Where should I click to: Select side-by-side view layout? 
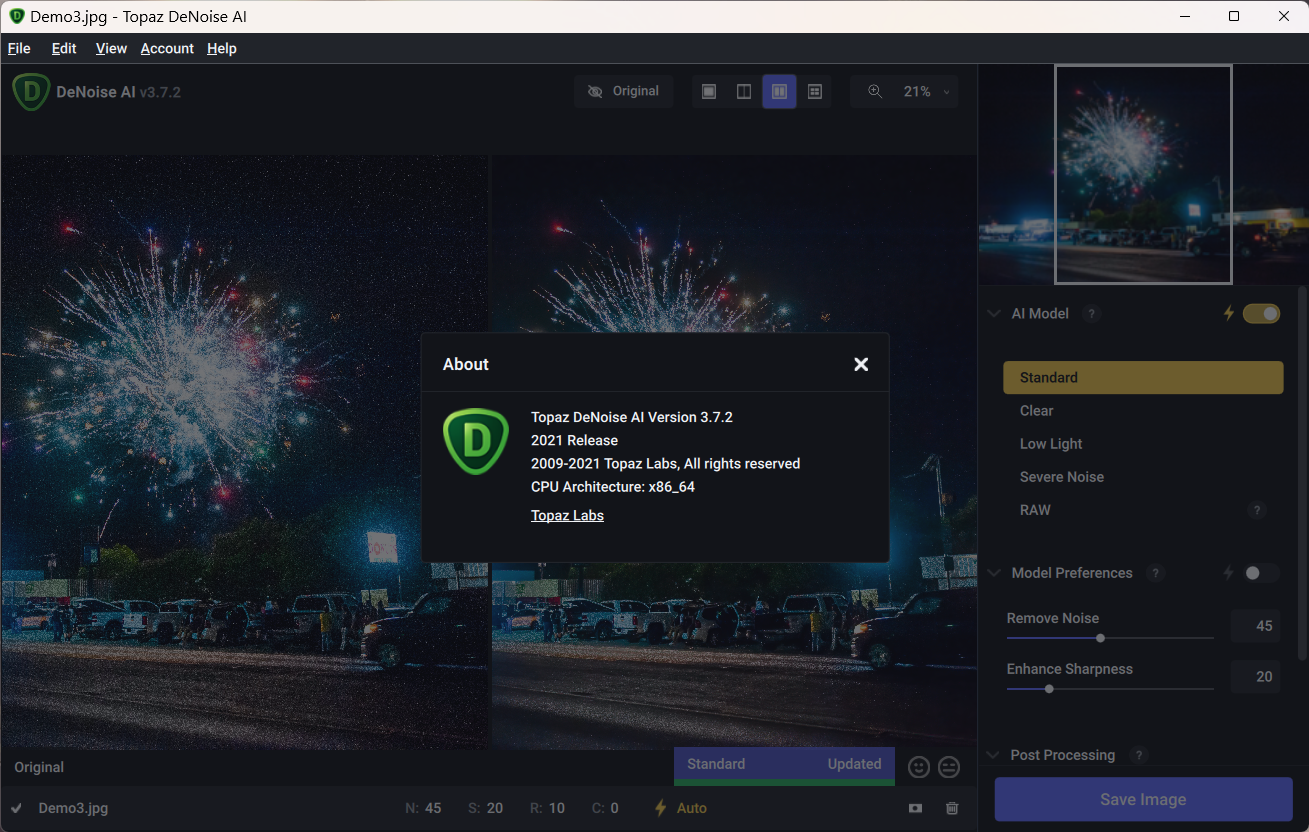pos(779,92)
